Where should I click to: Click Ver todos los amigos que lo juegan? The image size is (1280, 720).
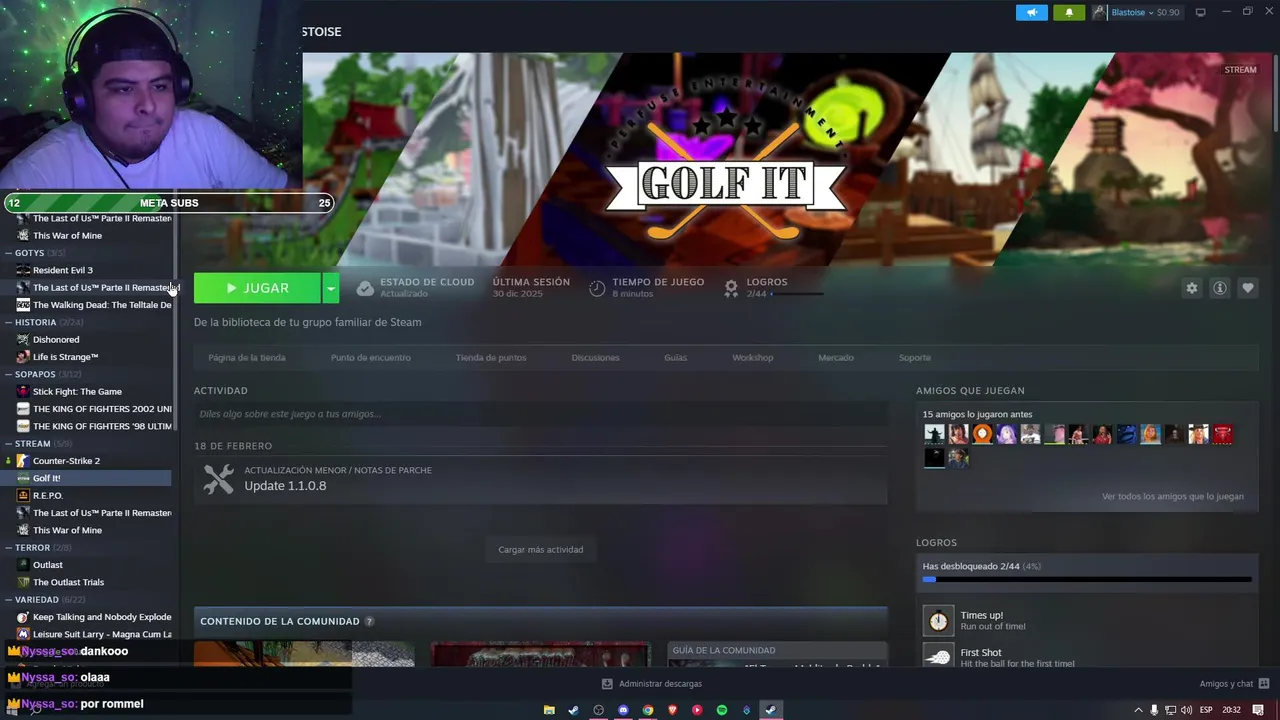pos(1173,496)
